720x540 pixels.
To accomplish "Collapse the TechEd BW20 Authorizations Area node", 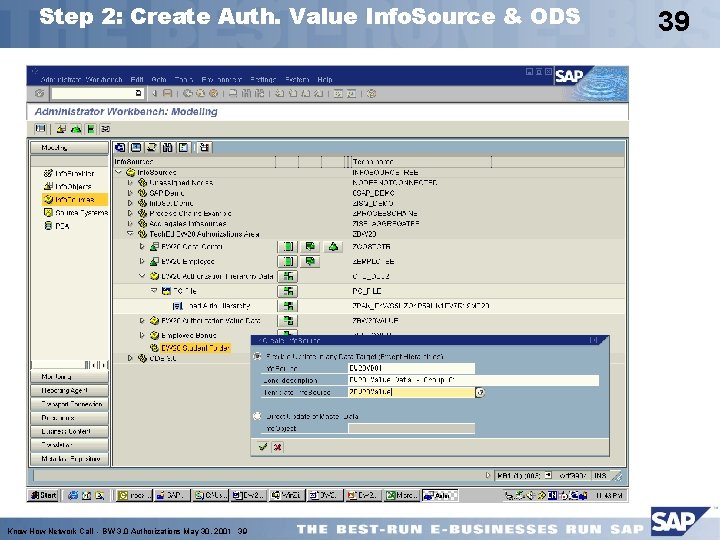I will [130, 234].
